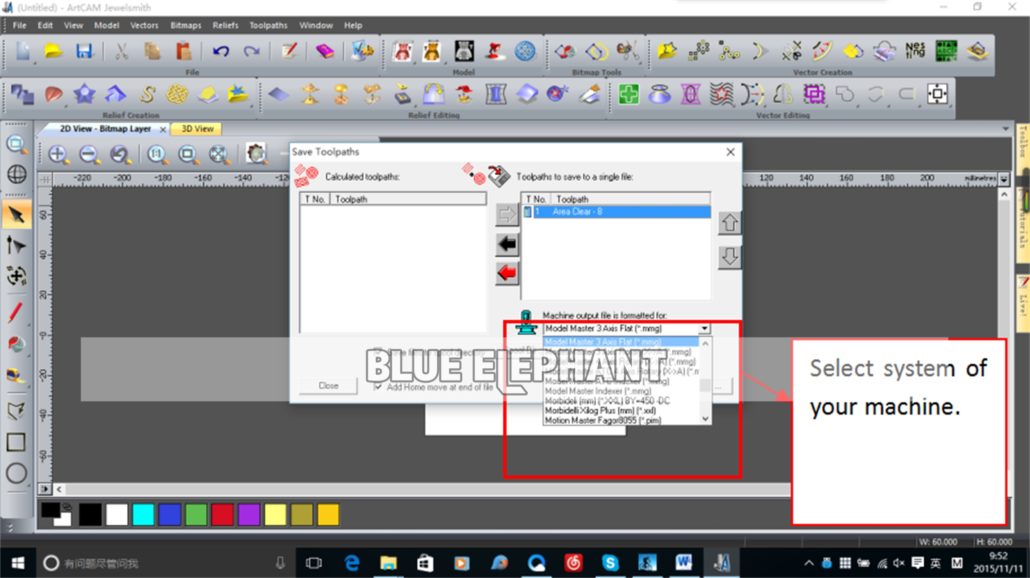Save the model with the floppy disk icon
1030x578 pixels.
pos(84,51)
